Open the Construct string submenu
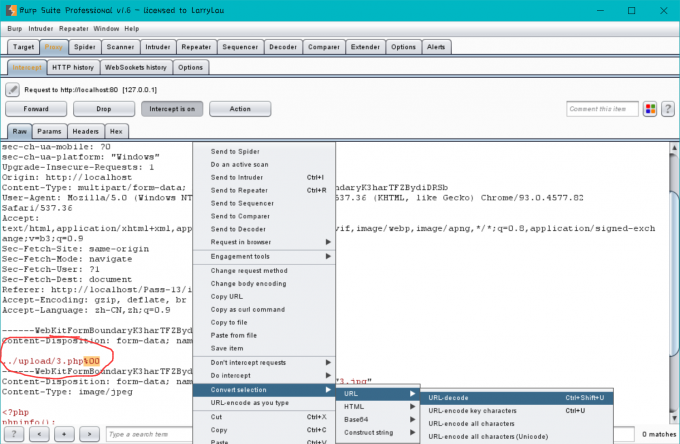Image resolution: width=680 pixels, height=444 pixels. point(378,433)
